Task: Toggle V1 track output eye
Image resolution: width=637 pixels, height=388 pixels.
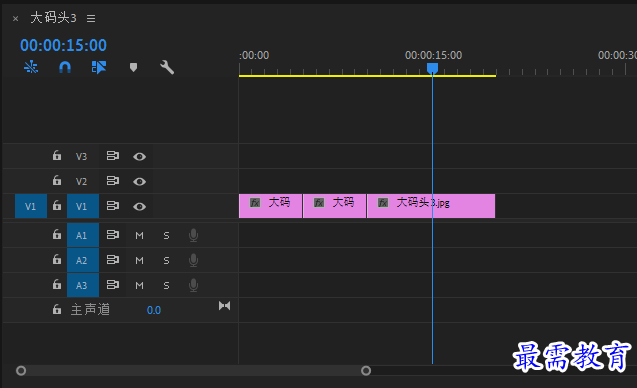Action: pyautogui.click(x=139, y=207)
